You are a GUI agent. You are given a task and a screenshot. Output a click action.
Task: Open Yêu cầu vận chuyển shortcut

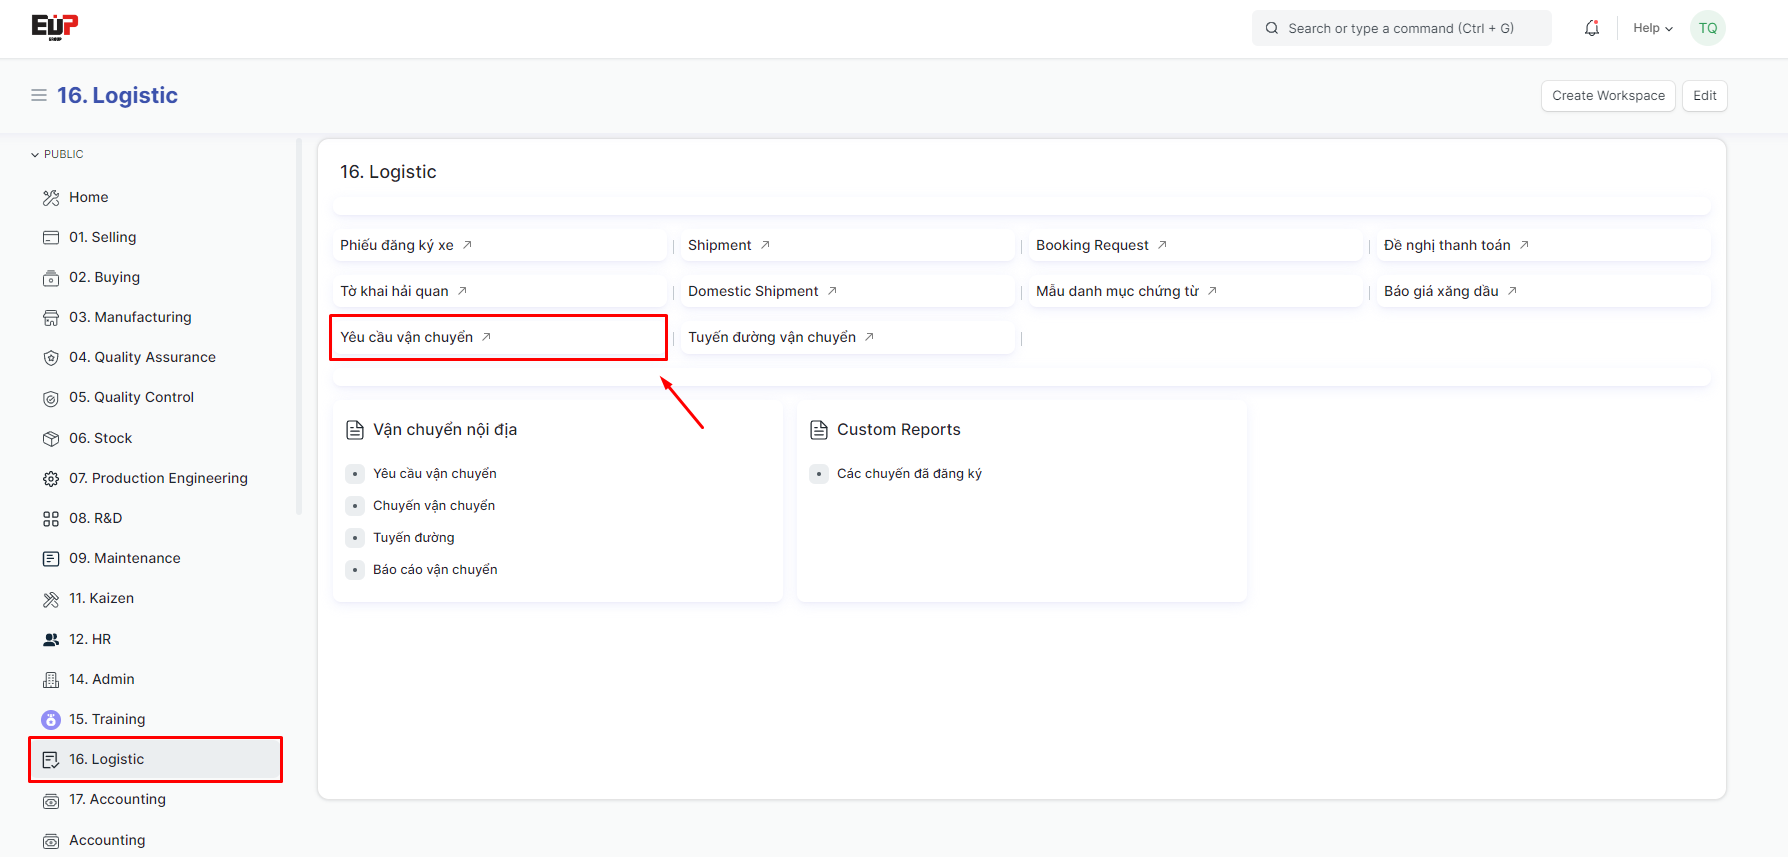pos(407,337)
